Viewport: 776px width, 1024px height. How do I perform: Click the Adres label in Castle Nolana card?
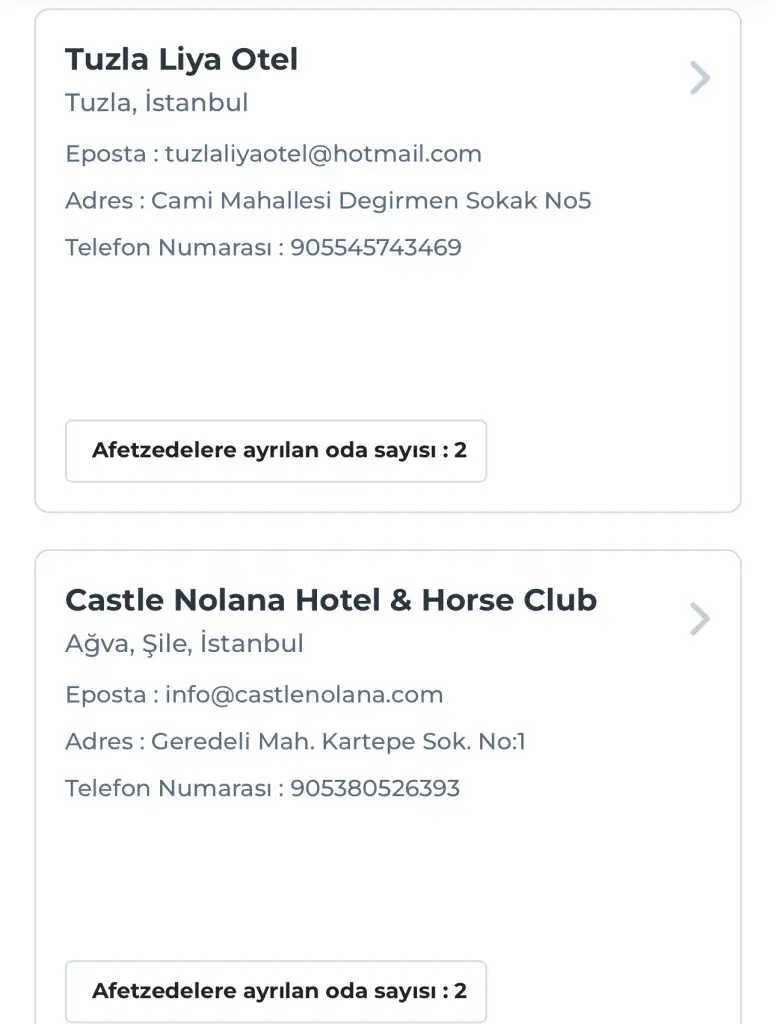tap(98, 742)
